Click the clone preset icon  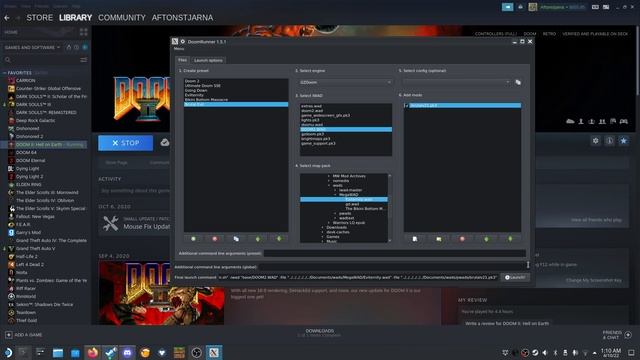click(x=236, y=239)
